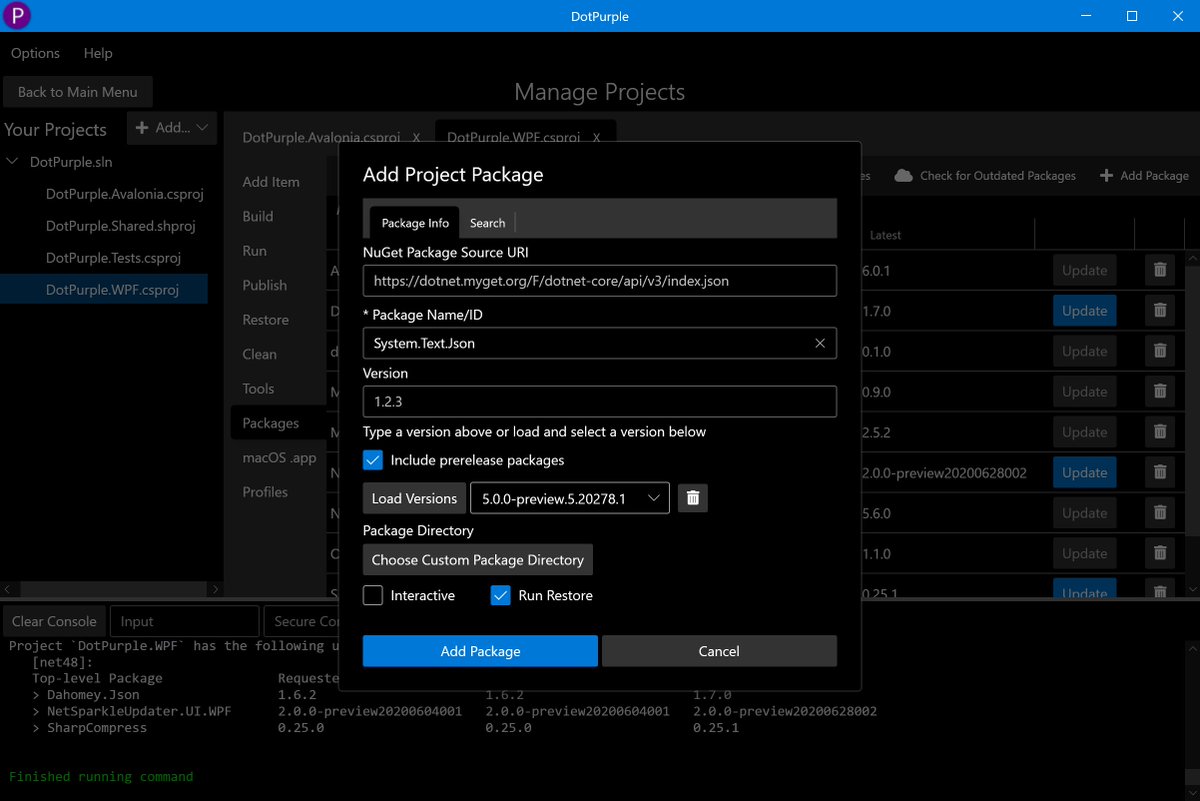Delete the package in the 5.6.0 row
1200x801 pixels.
pyautogui.click(x=1160, y=513)
